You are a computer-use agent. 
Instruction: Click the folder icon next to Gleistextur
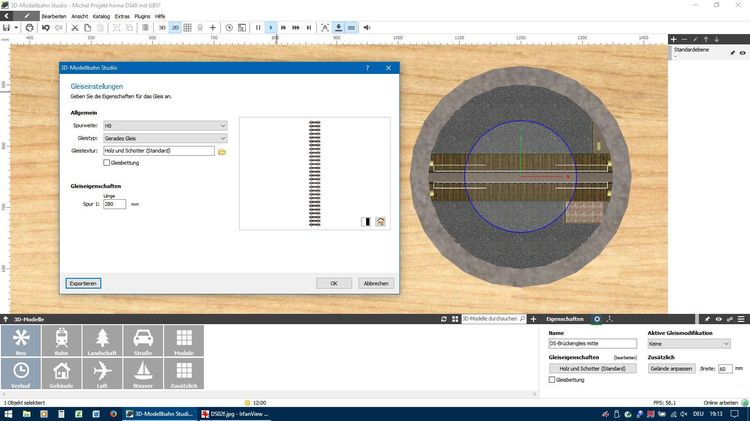pyautogui.click(x=221, y=152)
